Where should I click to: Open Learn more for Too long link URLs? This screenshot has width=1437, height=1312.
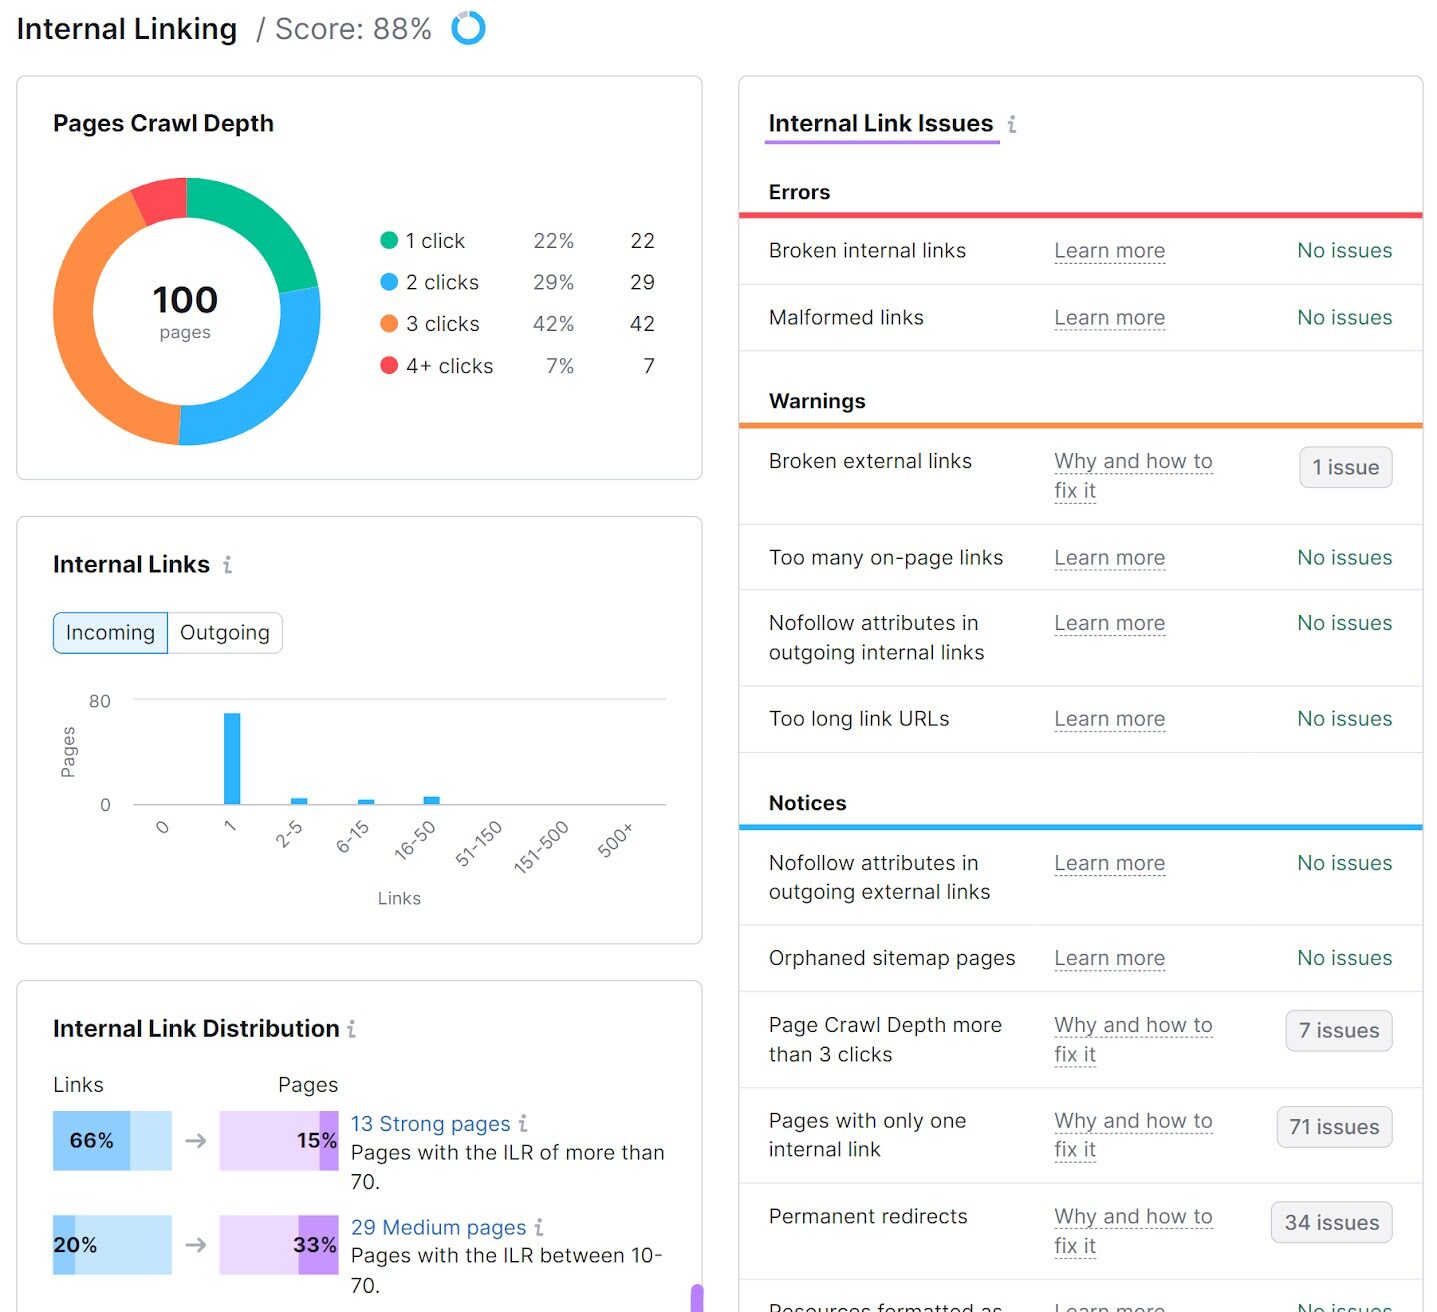1109,719
